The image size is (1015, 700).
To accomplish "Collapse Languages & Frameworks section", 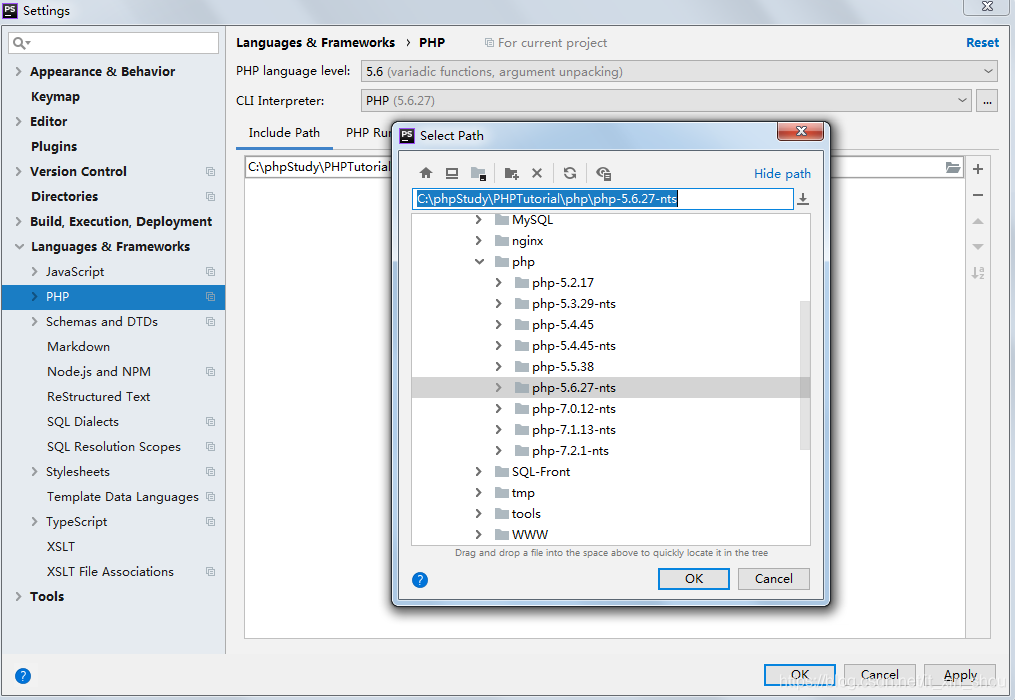I will 19,247.
